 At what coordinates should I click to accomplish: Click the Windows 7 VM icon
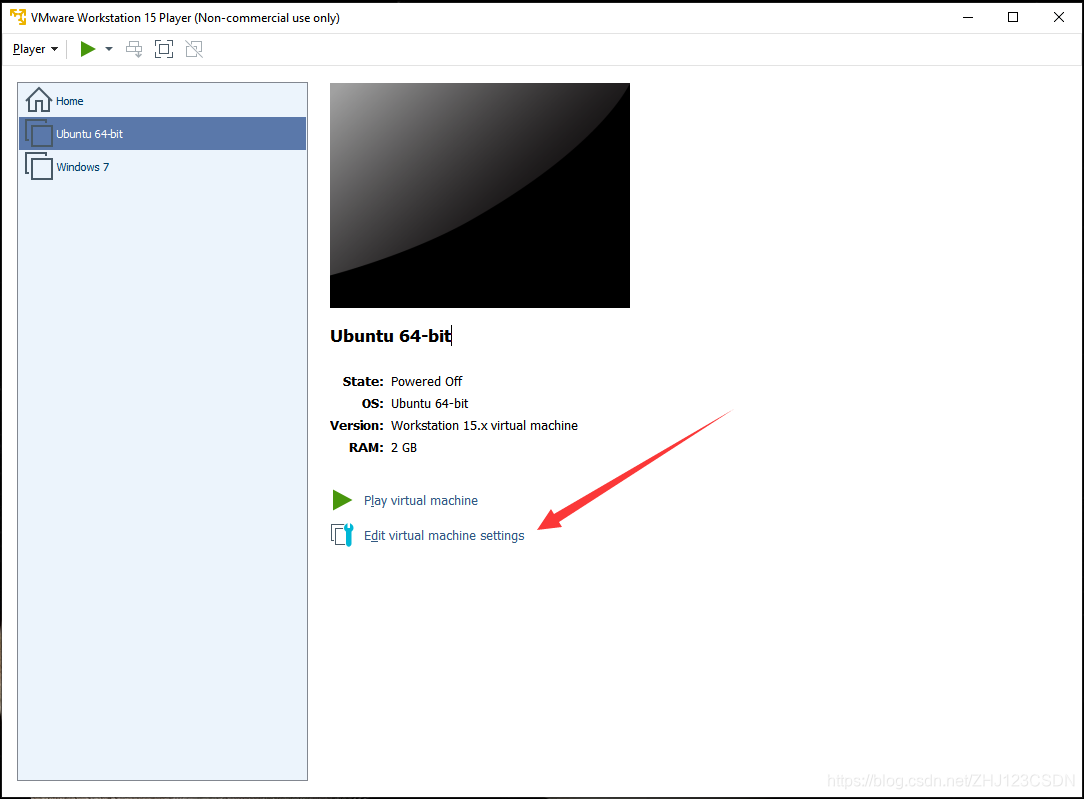(x=39, y=167)
